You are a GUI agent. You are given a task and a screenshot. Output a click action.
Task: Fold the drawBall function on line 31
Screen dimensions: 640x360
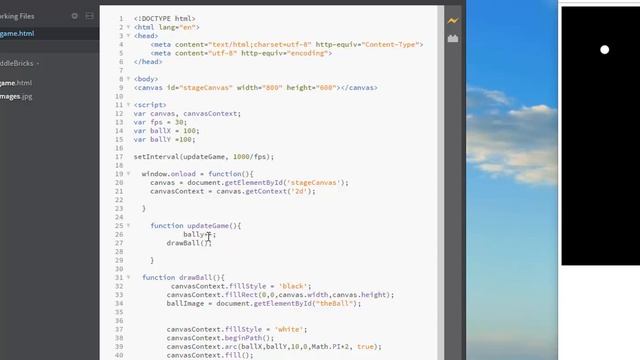click(128, 278)
